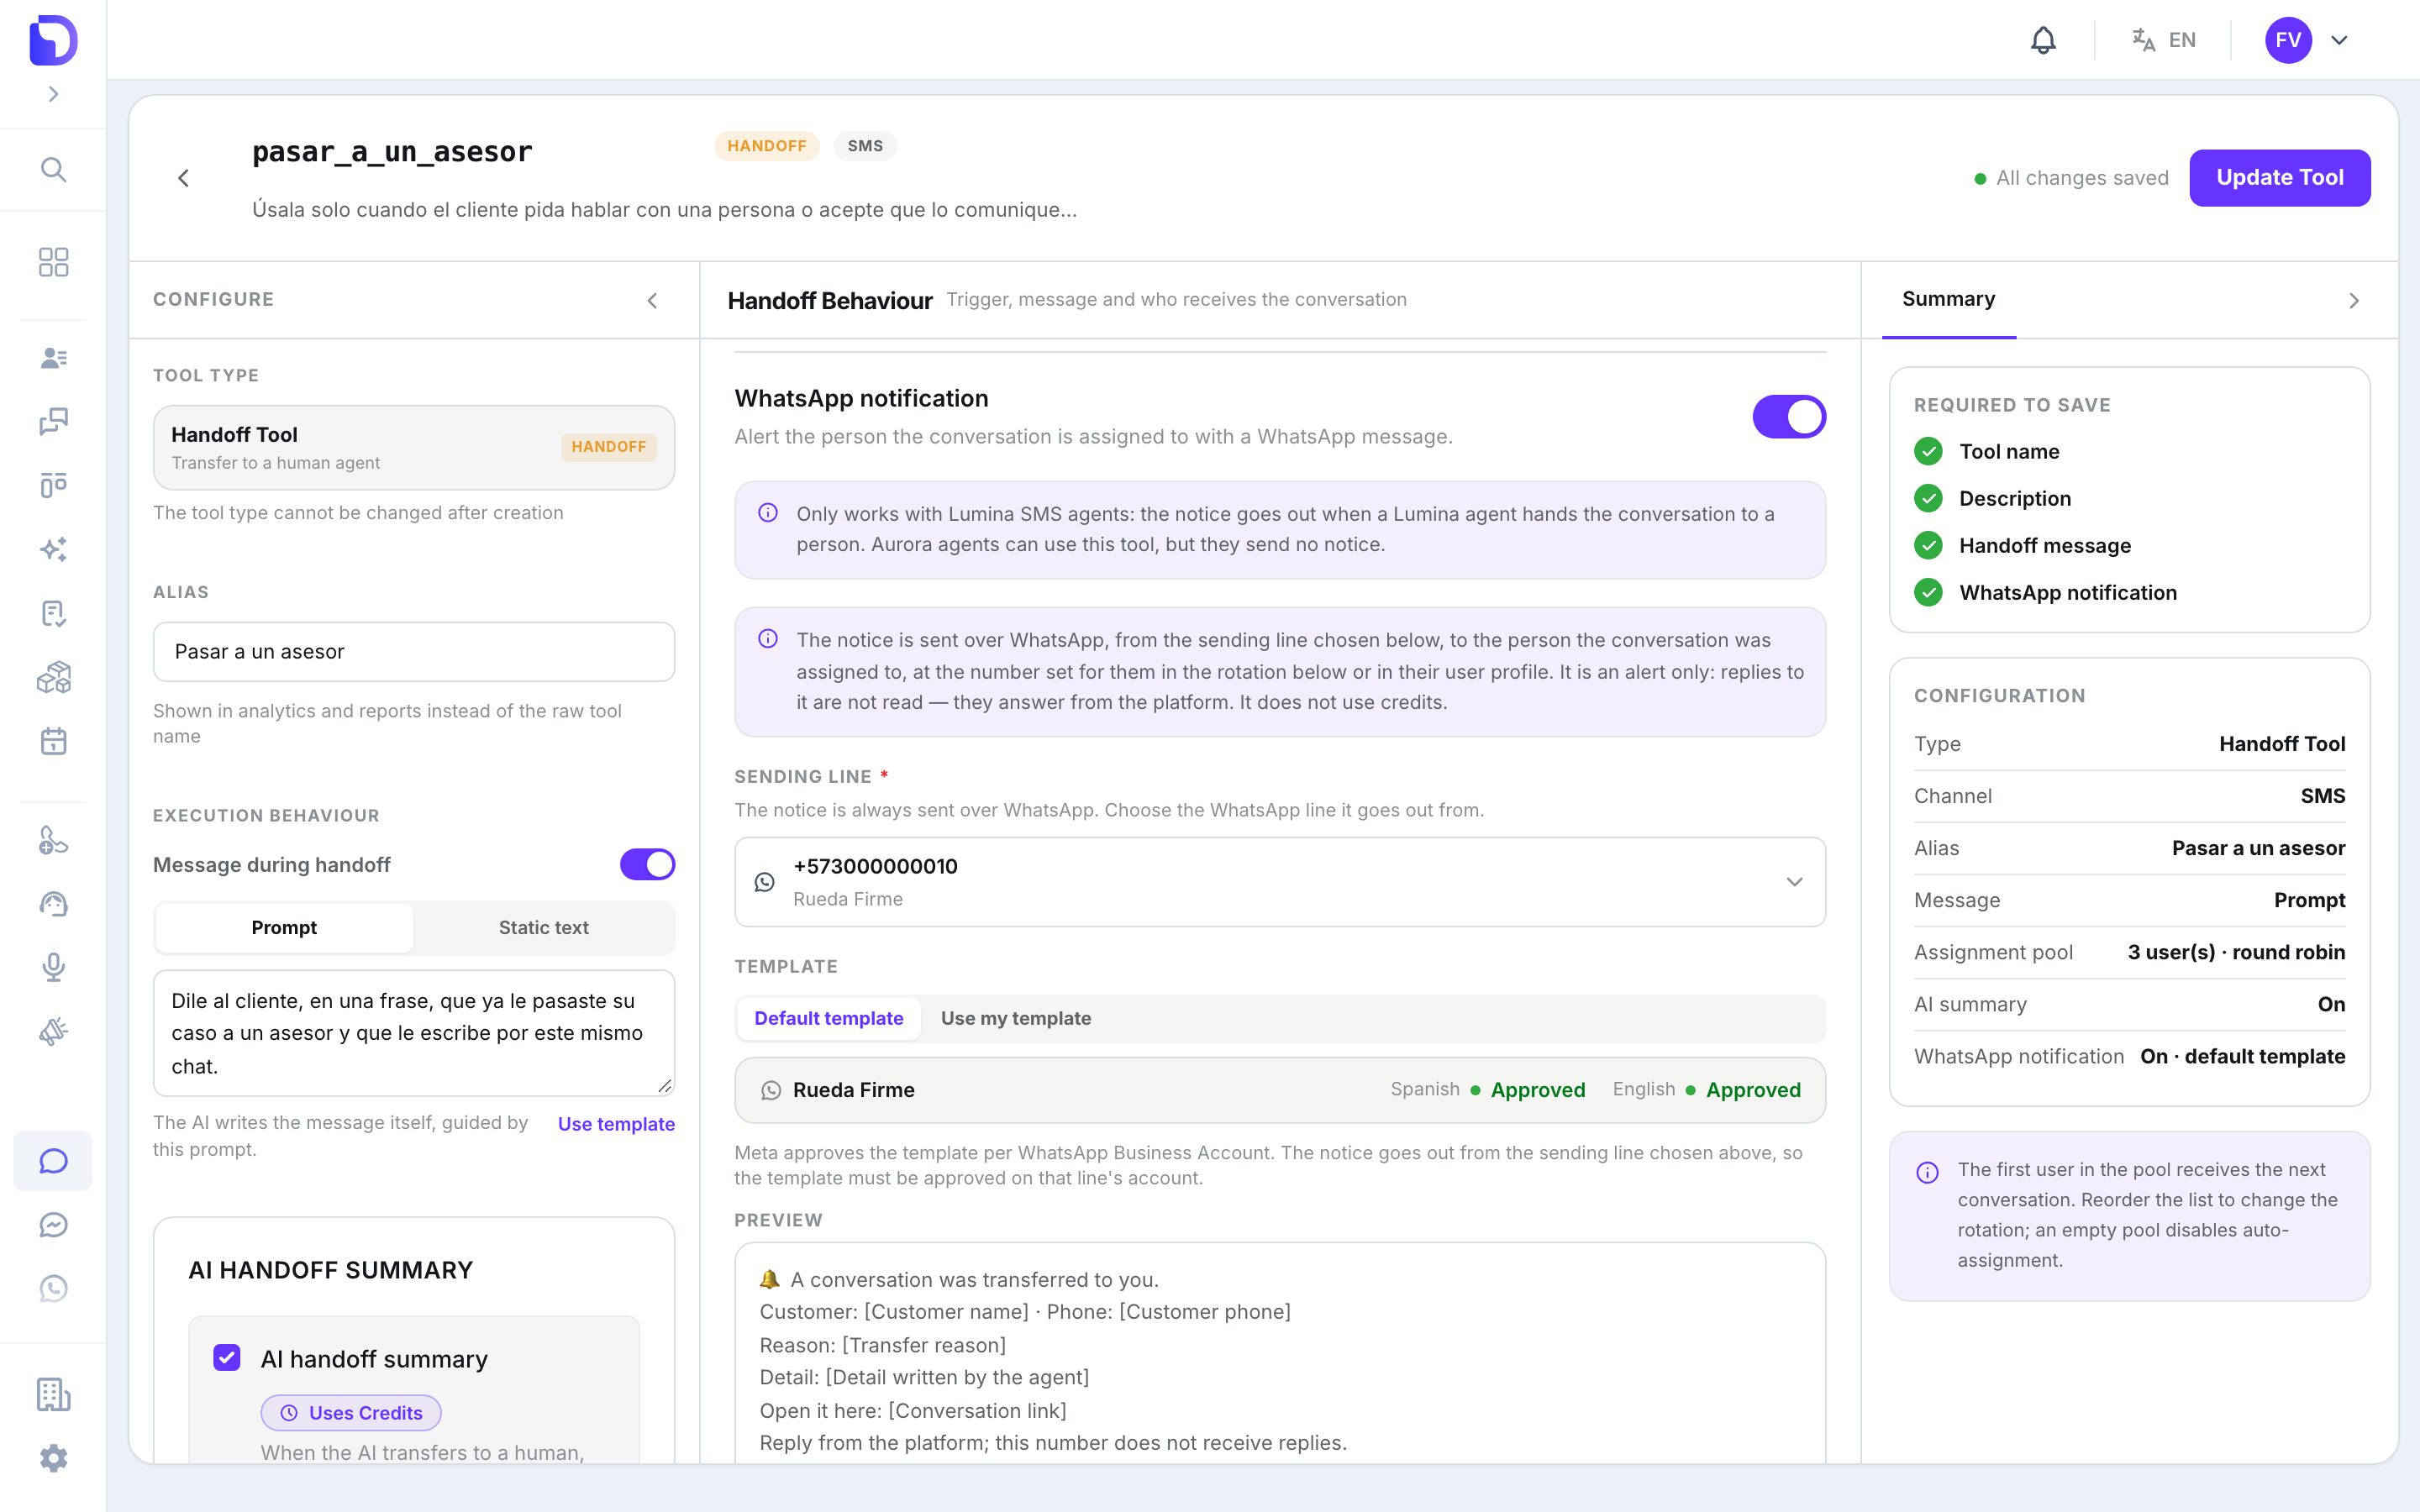Click the Use template link
Viewport: 2420px width, 1512px height.
click(616, 1124)
